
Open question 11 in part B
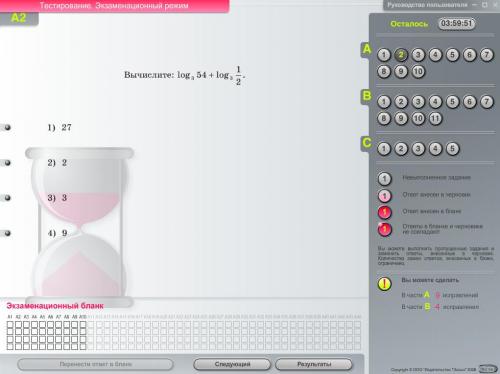pos(435,118)
